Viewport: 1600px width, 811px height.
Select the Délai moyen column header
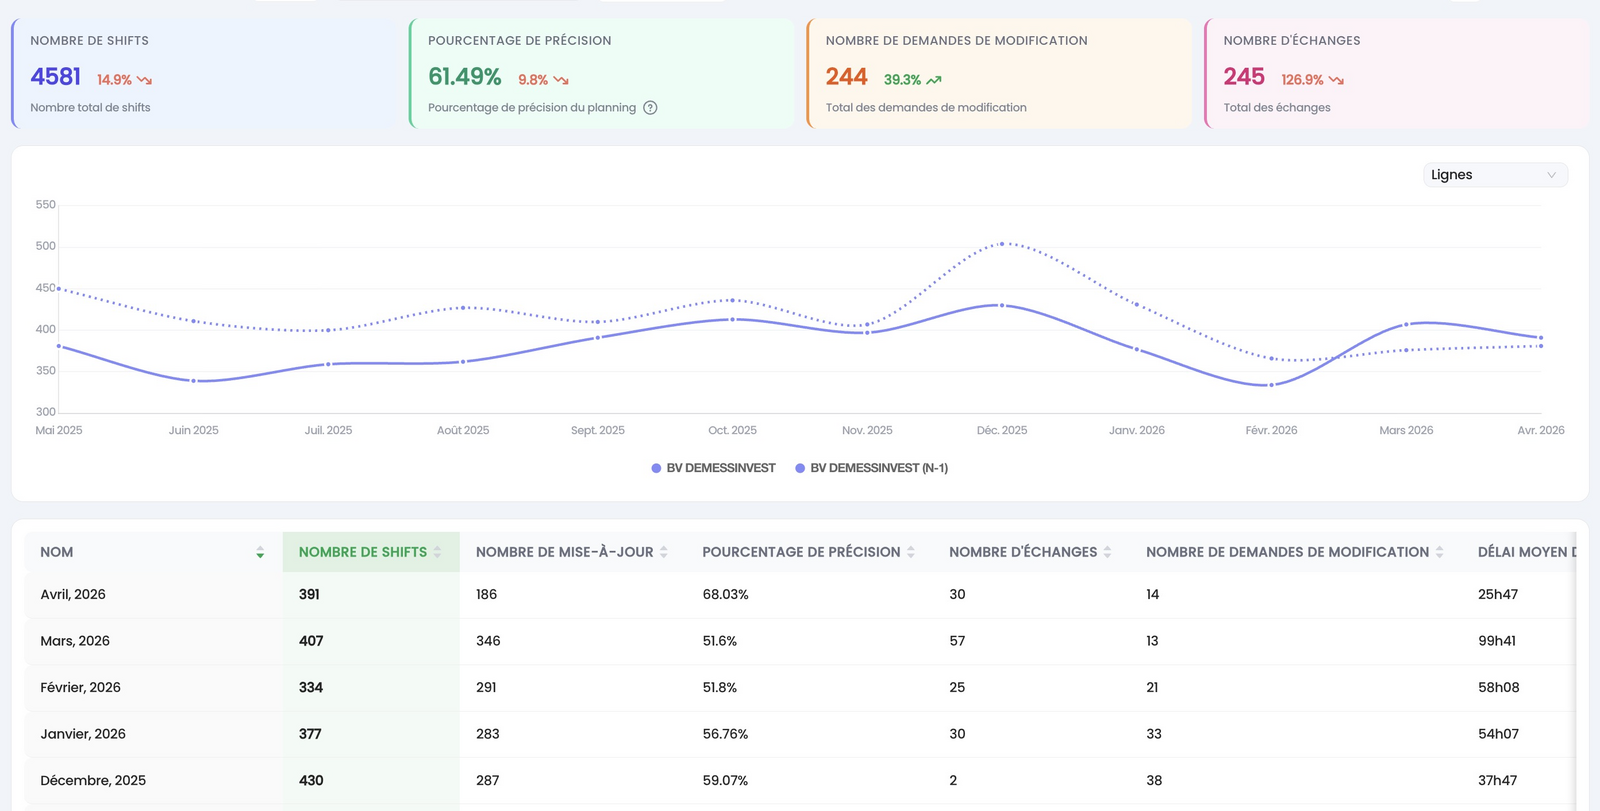[x=1526, y=552]
